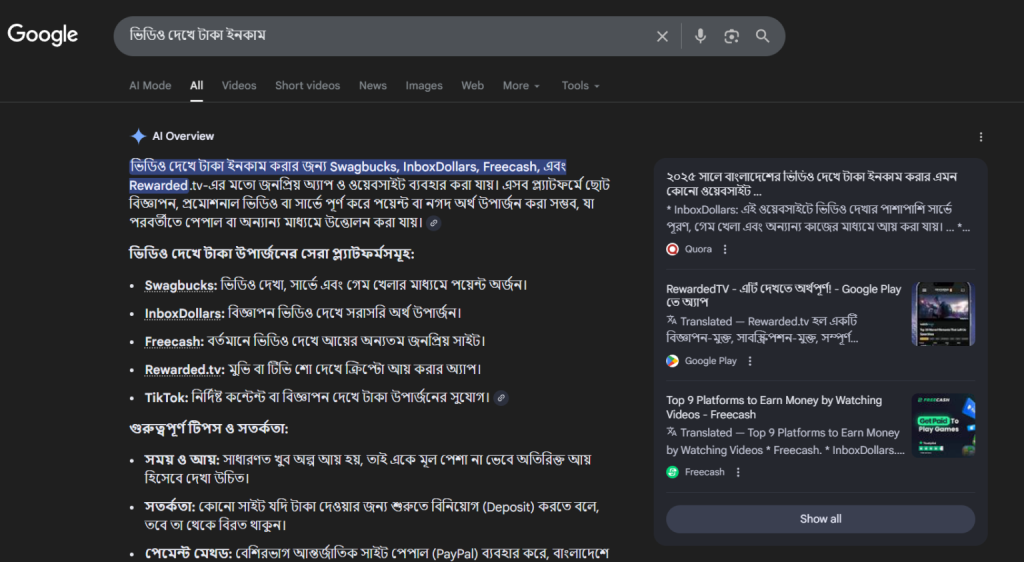Click translate icon on Freecash result
The height and width of the screenshot is (562, 1024).
(x=671, y=431)
